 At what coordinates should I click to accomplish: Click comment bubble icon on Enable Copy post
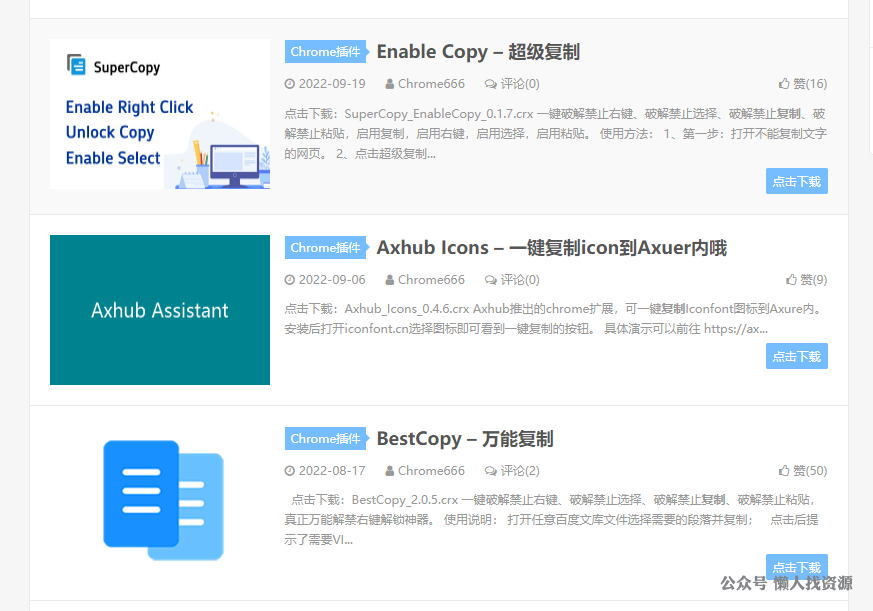tap(491, 84)
